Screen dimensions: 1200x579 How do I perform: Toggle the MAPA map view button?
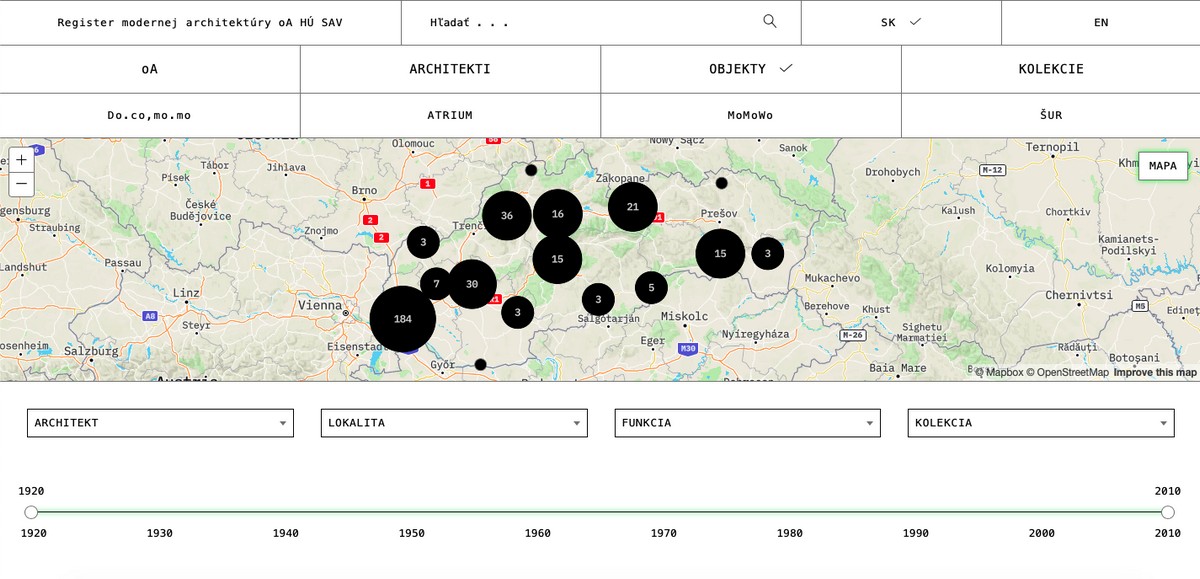[1162, 166]
